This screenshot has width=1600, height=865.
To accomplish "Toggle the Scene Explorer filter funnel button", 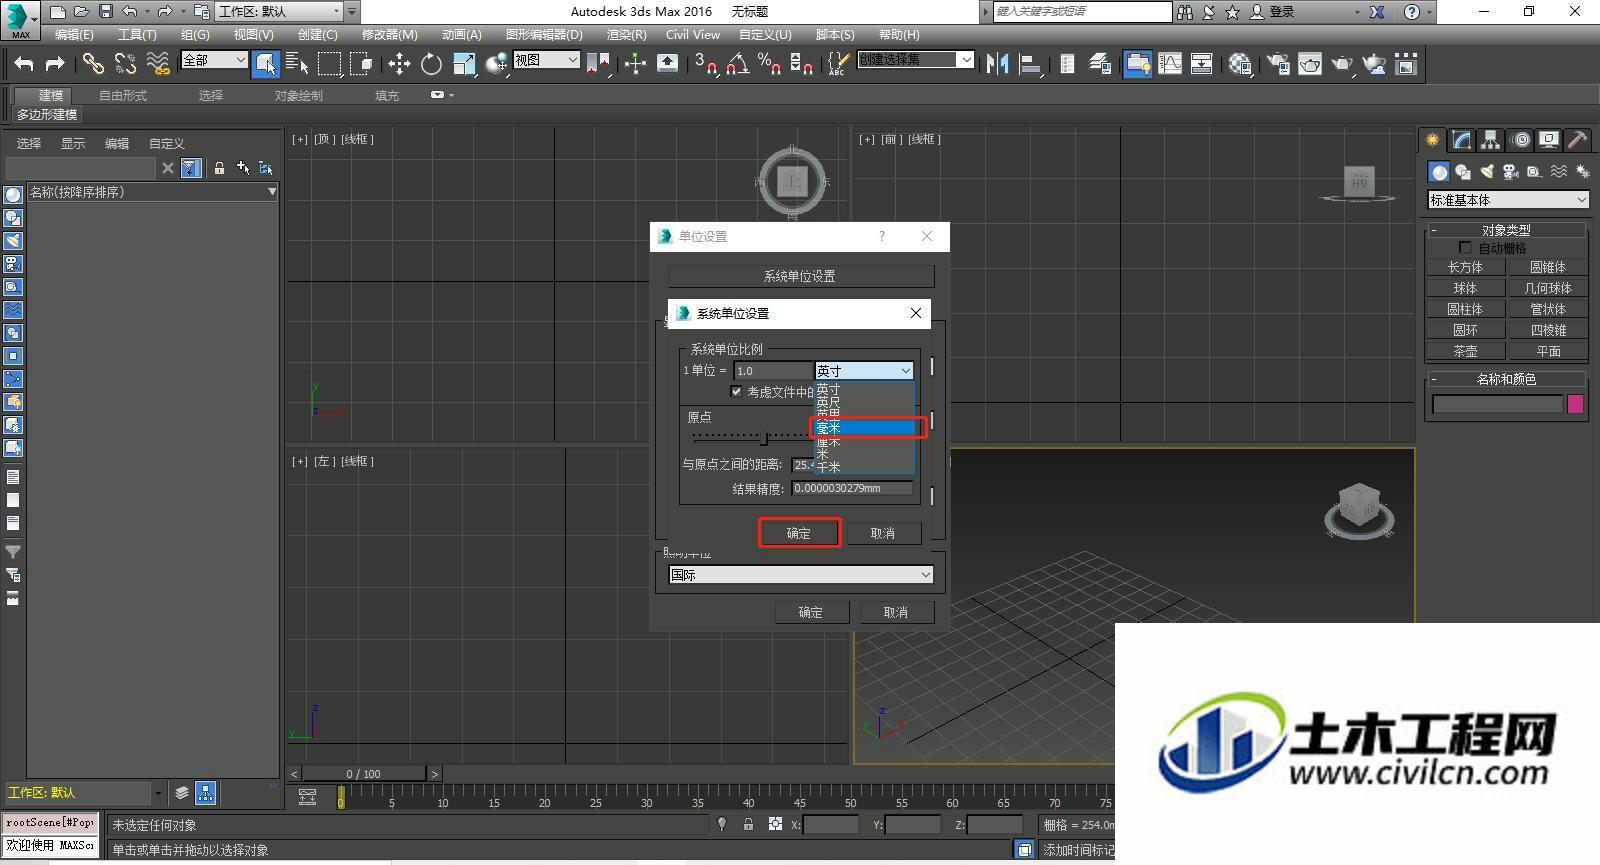I will pyautogui.click(x=191, y=168).
